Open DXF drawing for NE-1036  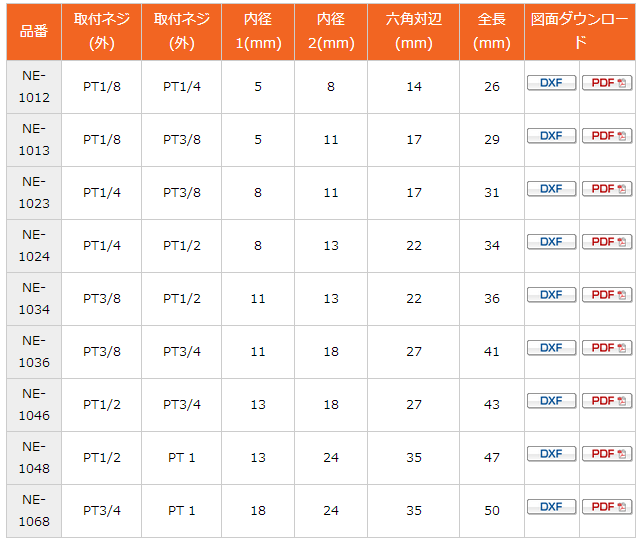click(x=551, y=348)
